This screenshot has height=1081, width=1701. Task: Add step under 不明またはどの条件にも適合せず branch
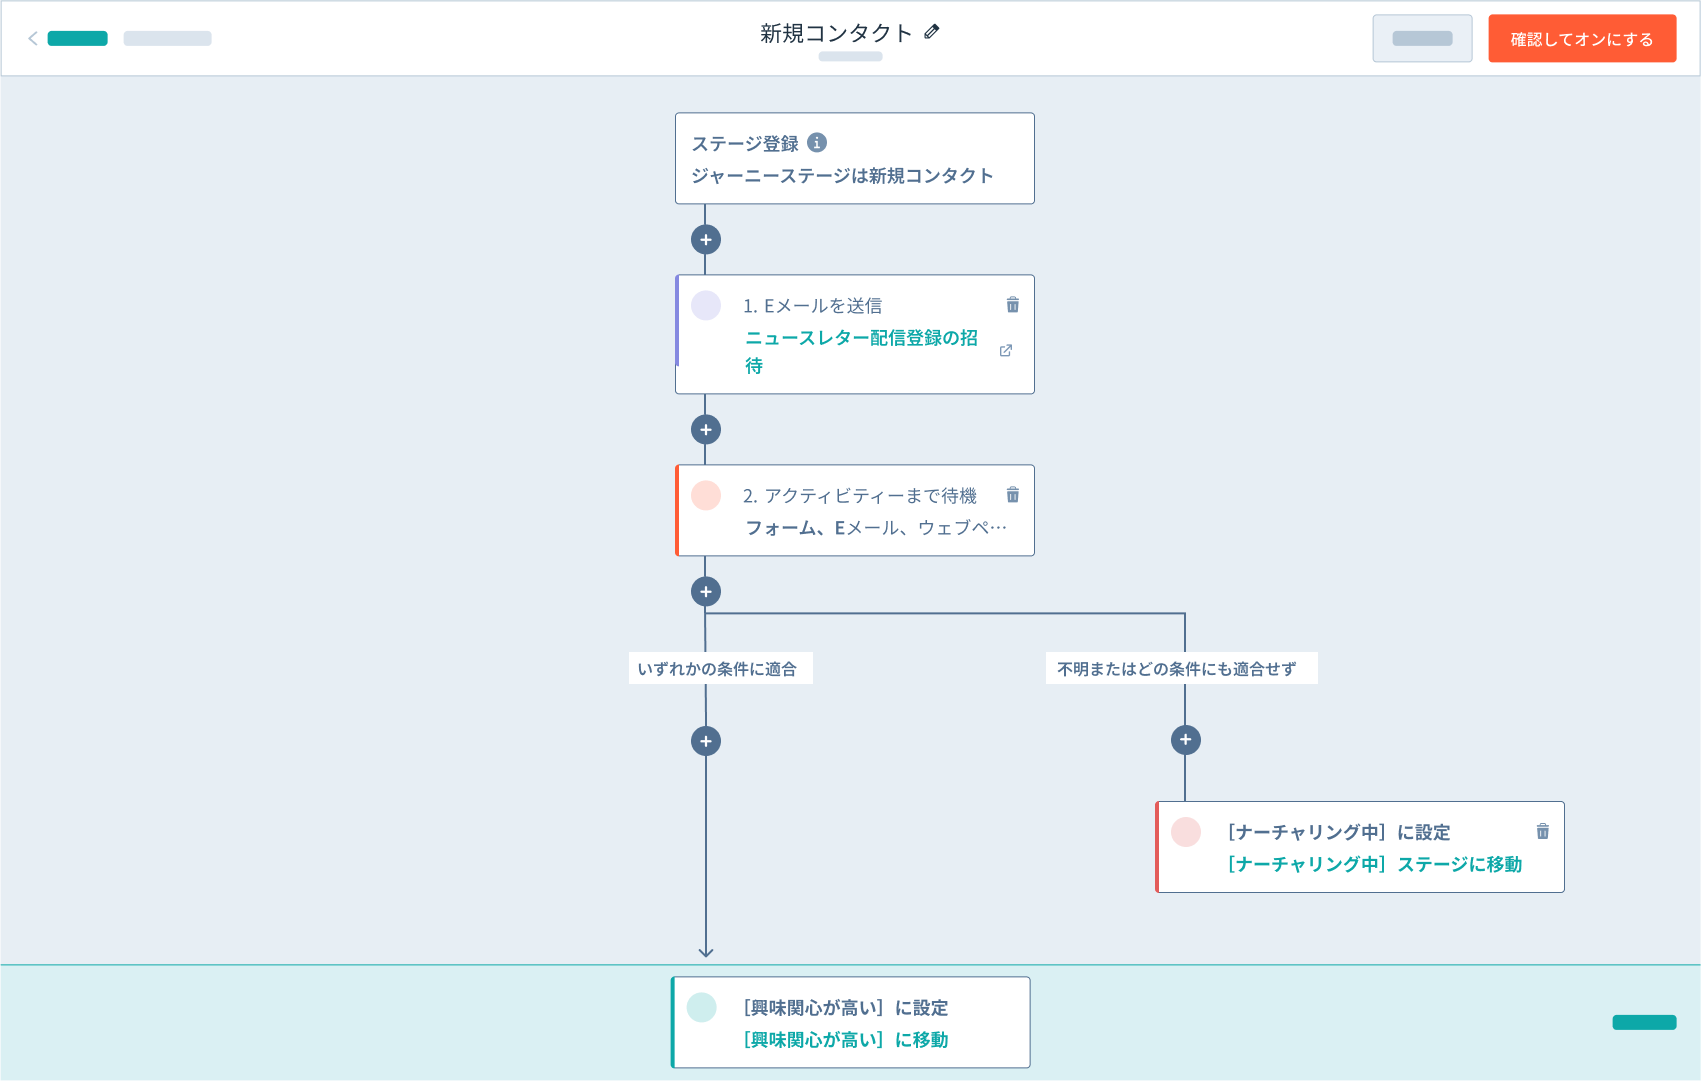[1185, 740]
